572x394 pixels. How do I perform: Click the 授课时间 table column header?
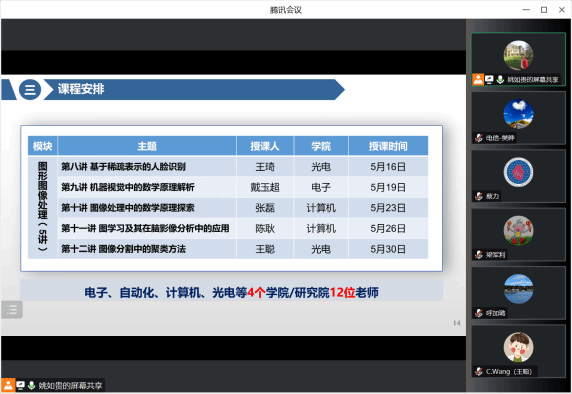click(x=388, y=146)
